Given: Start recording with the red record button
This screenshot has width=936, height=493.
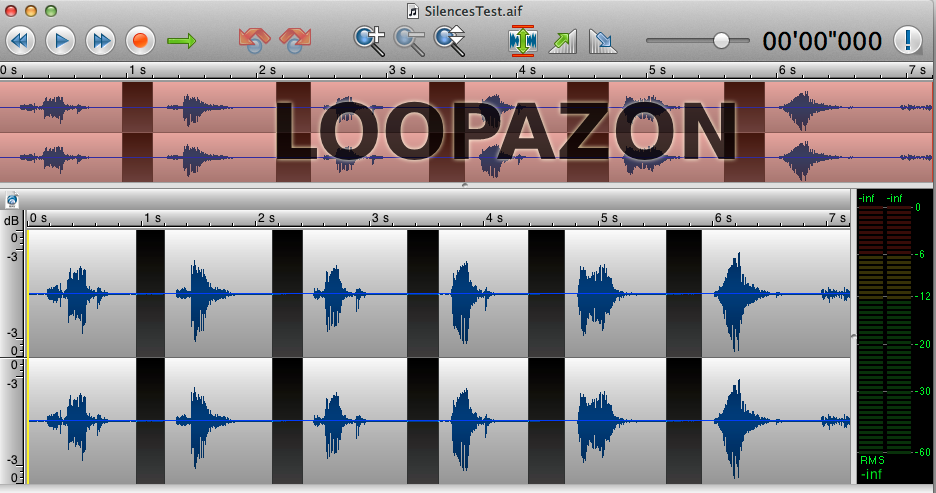Looking at the screenshot, I should (x=140, y=41).
